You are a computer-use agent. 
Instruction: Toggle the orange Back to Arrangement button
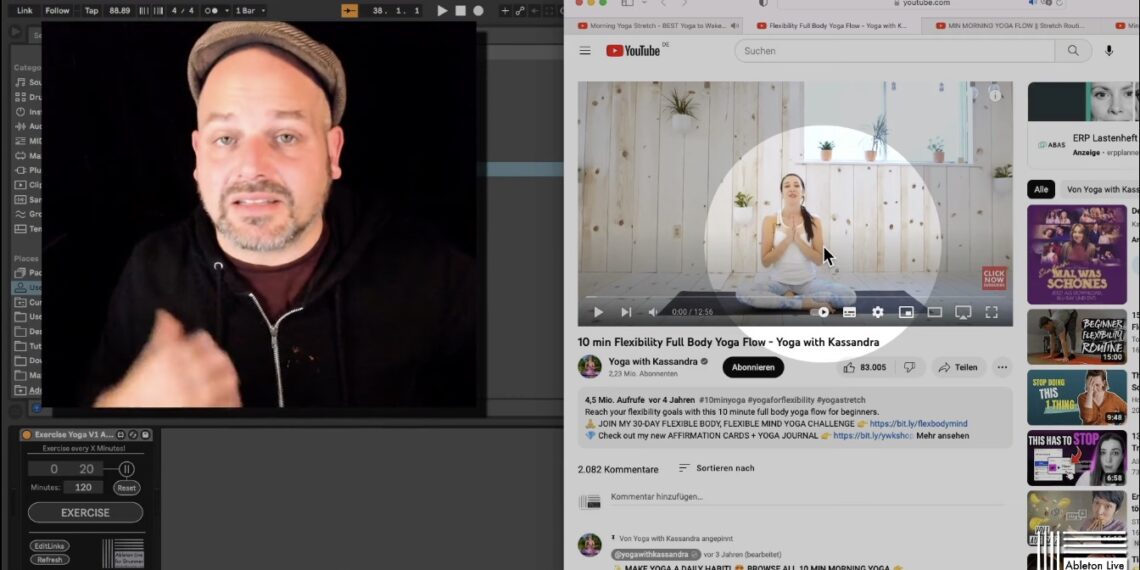pyautogui.click(x=350, y=11)
